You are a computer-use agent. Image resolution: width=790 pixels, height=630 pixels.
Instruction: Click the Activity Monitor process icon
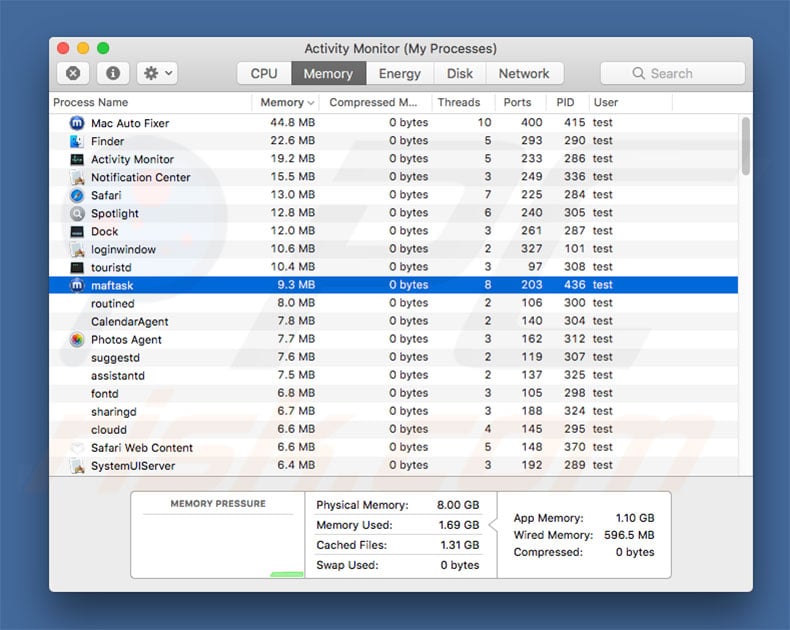(77, 159)
